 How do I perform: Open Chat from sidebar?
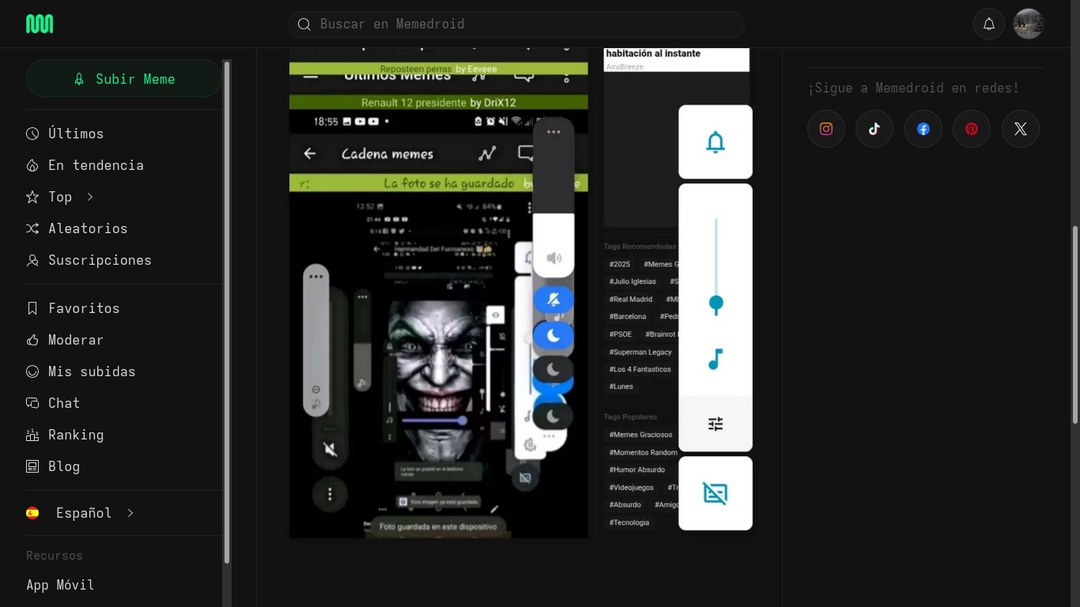tap(64, 404)
